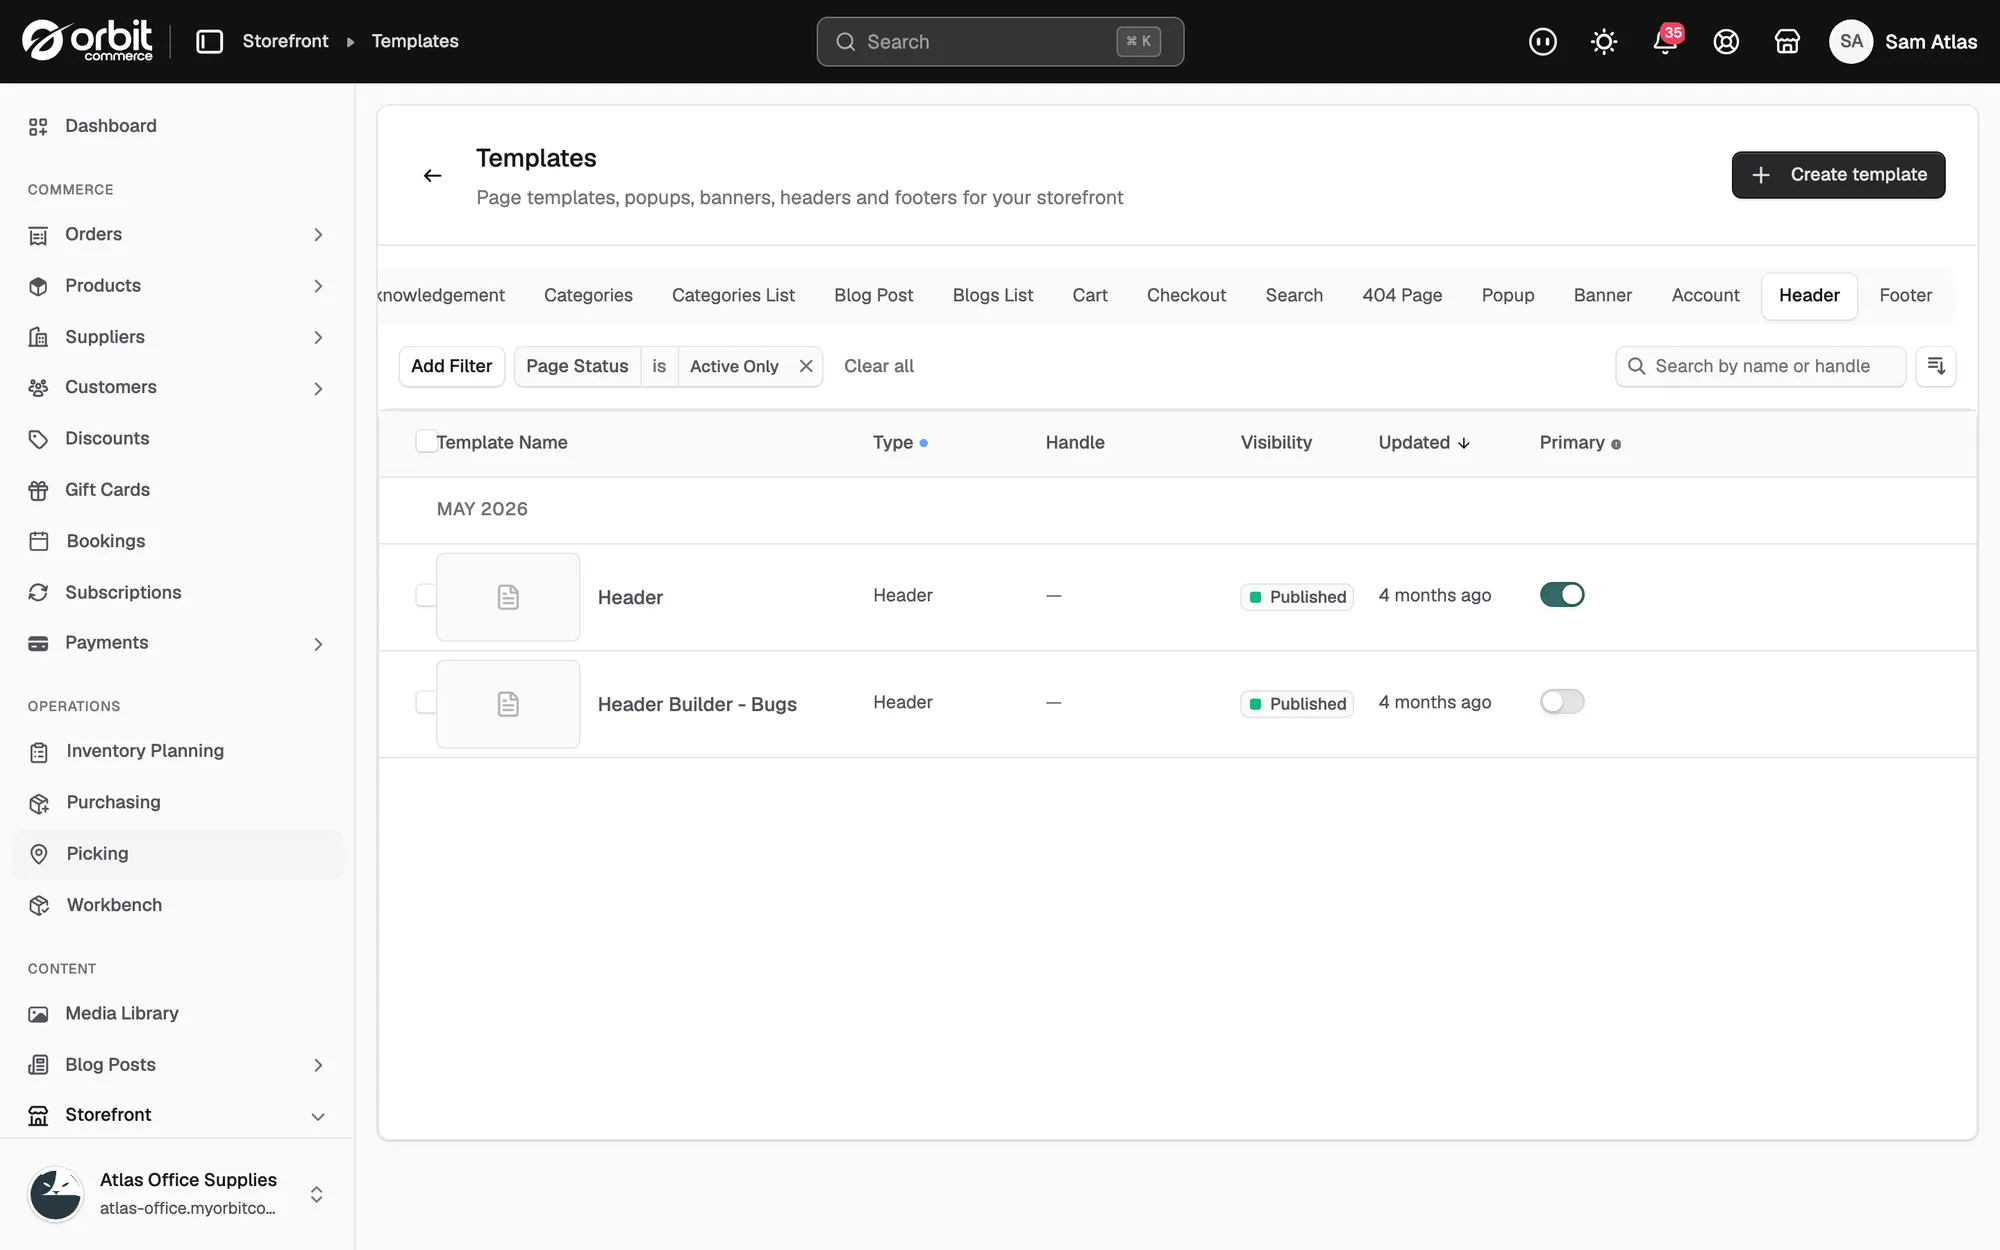This screenshot has width=2000, height=1250.
Task: Toggle the sidebar panel icon
Action: click(x=209, y=41)
